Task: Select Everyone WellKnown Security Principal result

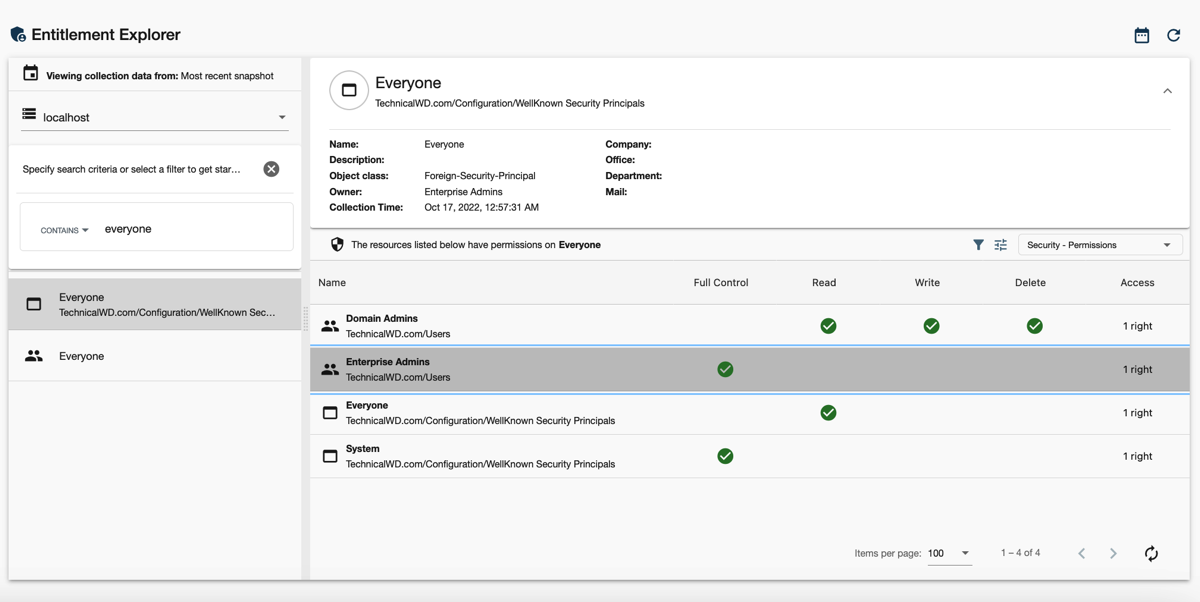Action: 155,304
